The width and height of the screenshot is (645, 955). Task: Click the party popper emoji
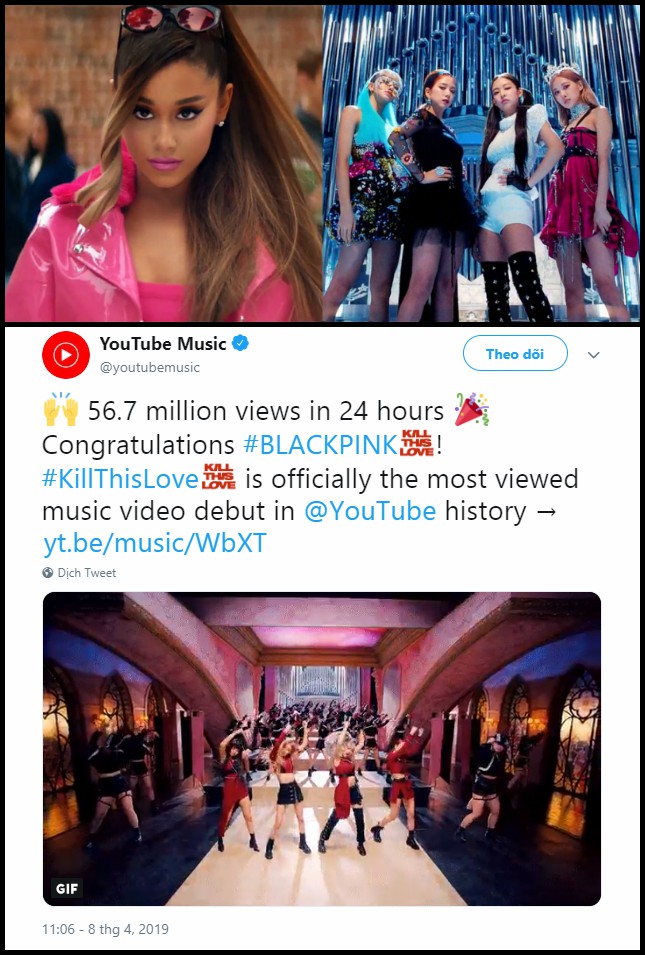click(x=472, y=409)
